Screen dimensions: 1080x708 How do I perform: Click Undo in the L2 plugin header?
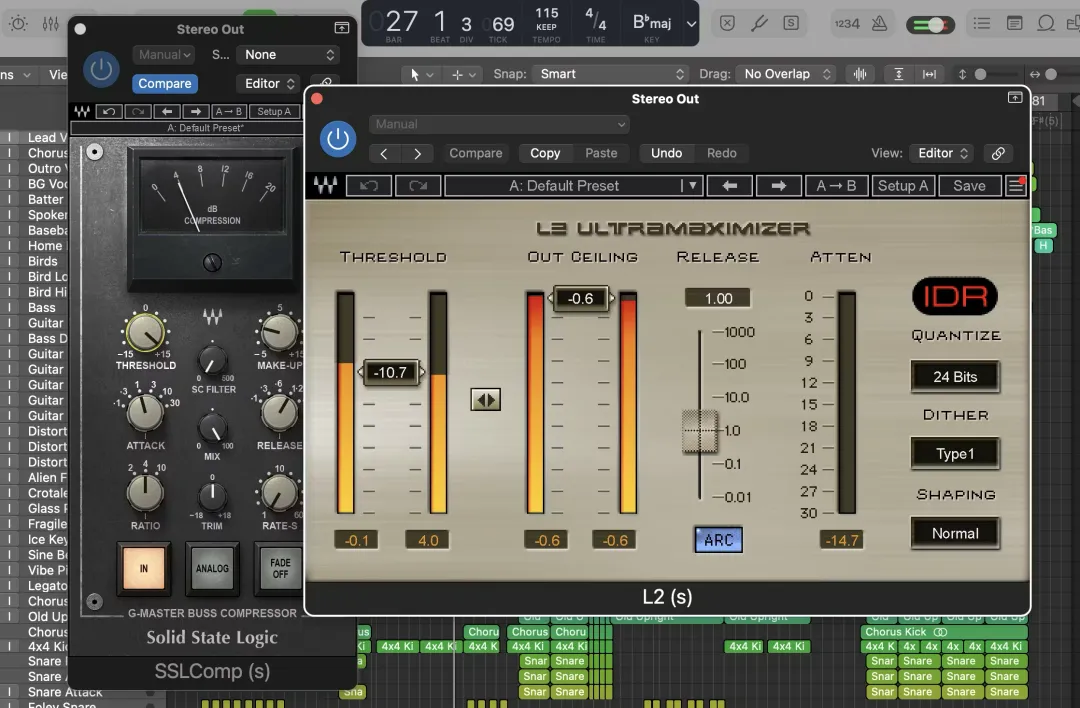point(666,154)
